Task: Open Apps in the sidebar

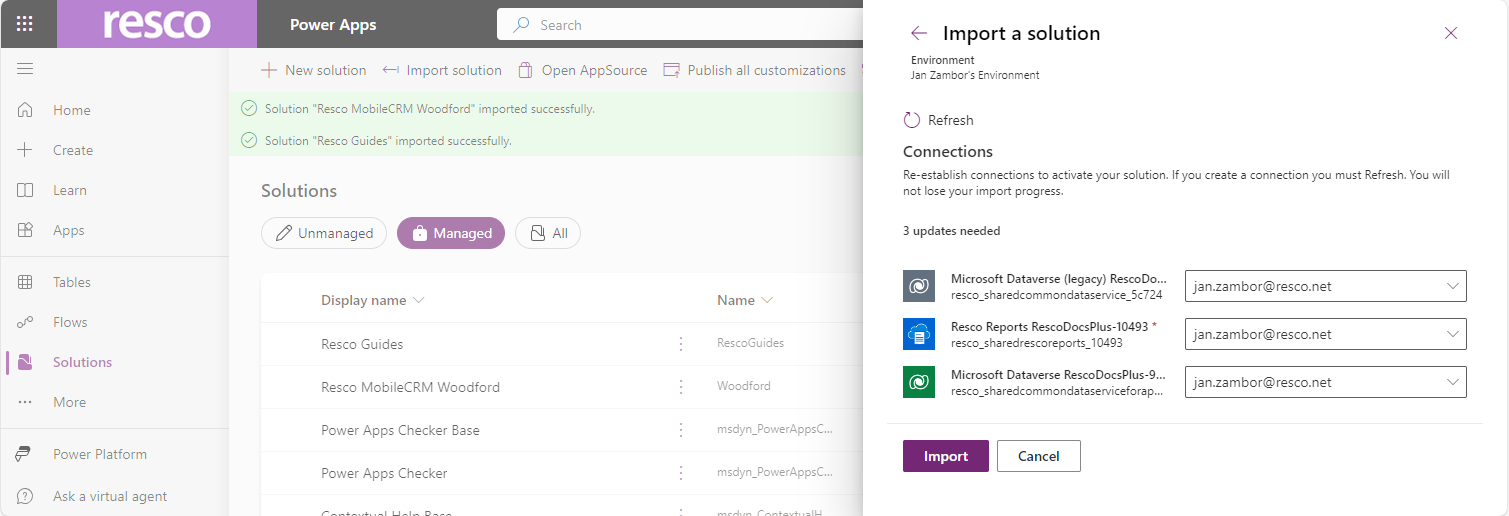Action: (69, 230)
